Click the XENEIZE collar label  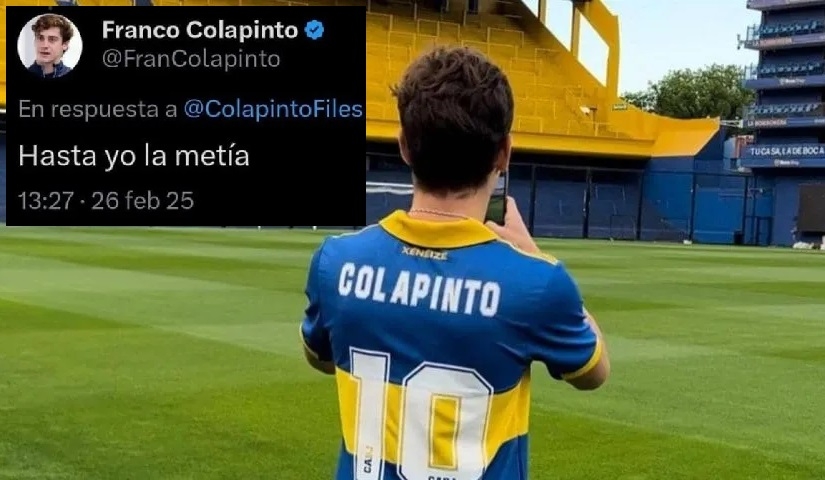(x=425, y=253)
